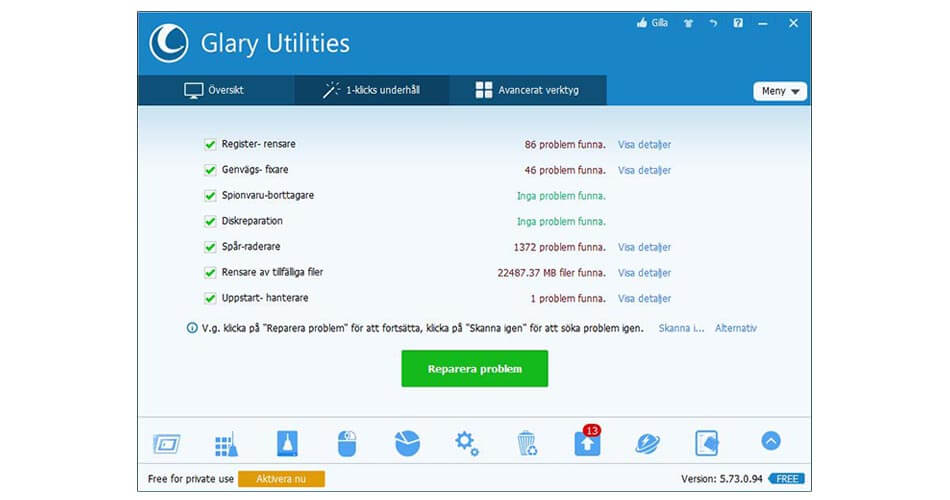Click the Alternativ link
The height and width of the screenshot is (500, 950).
coord(735,328)
